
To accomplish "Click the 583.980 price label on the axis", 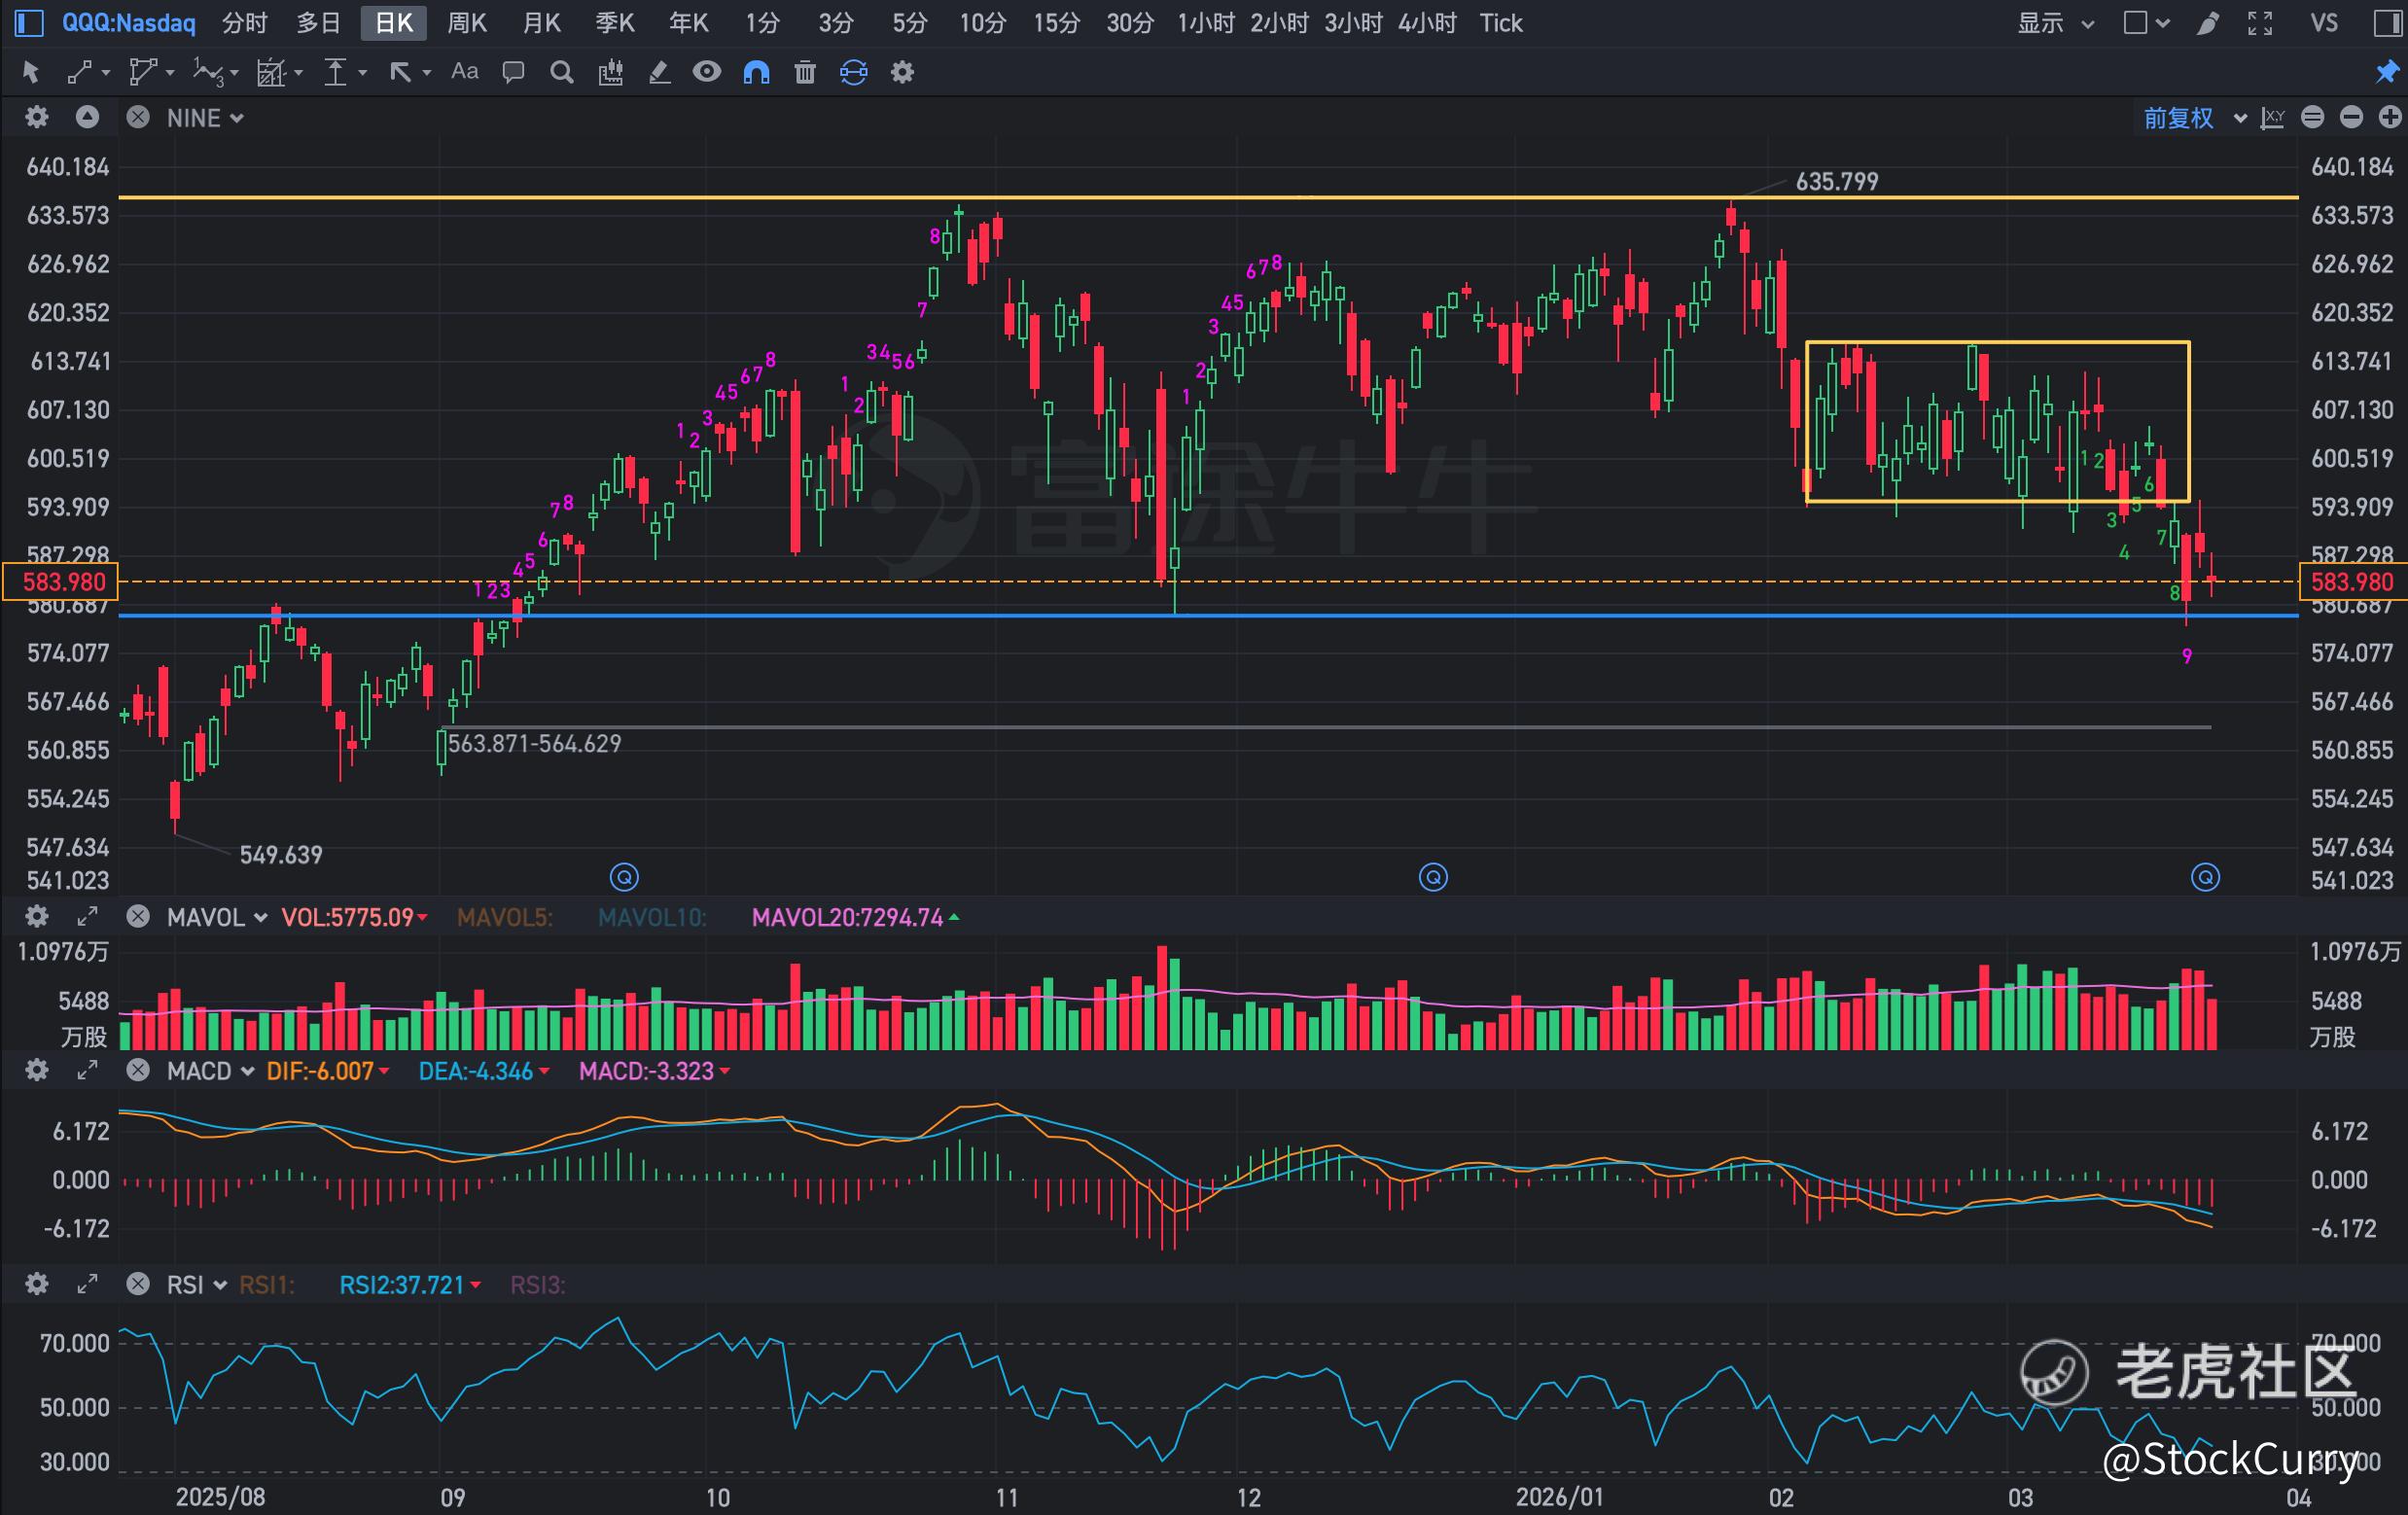I will pyautogui.click(x=62, y=582).
